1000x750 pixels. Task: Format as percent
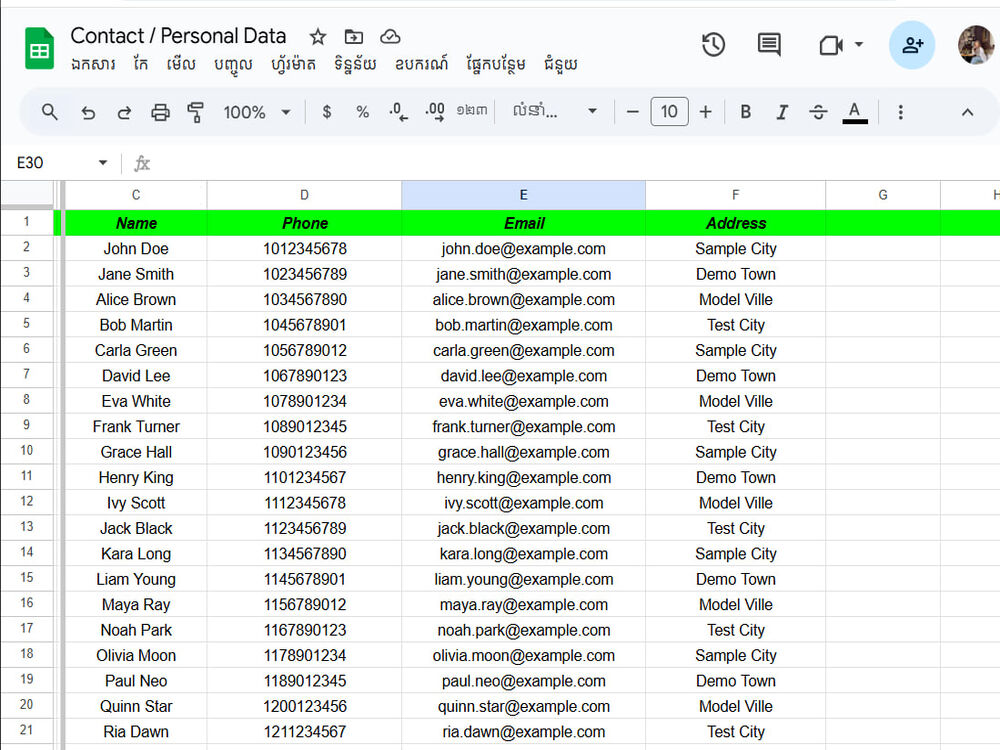(x=362, y=112)
